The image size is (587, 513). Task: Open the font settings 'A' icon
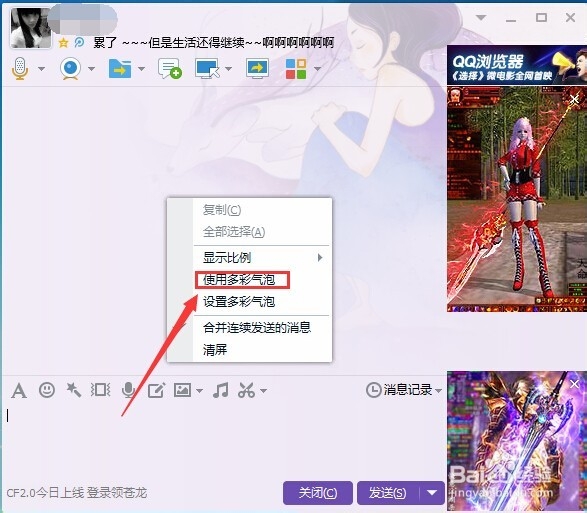point(19,391)
